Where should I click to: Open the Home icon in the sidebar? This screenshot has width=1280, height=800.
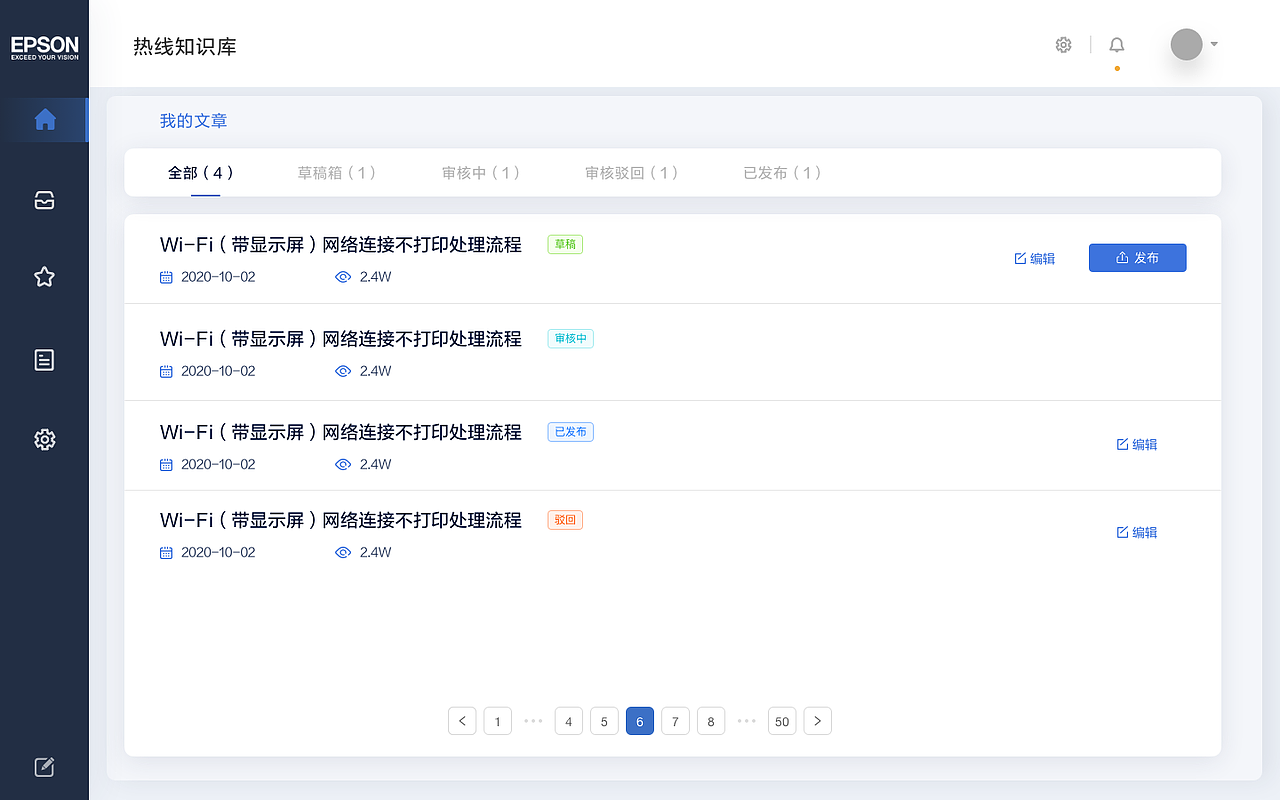[44, 119]
